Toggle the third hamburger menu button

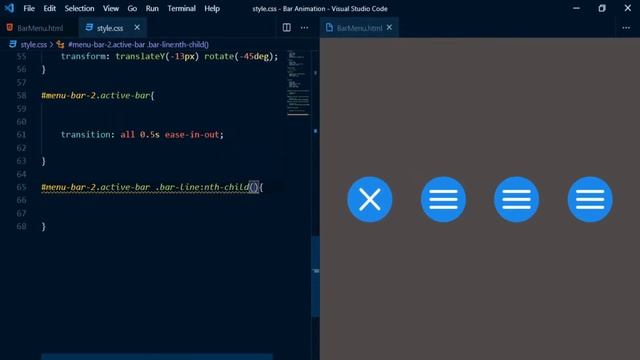tap(516, 199)
